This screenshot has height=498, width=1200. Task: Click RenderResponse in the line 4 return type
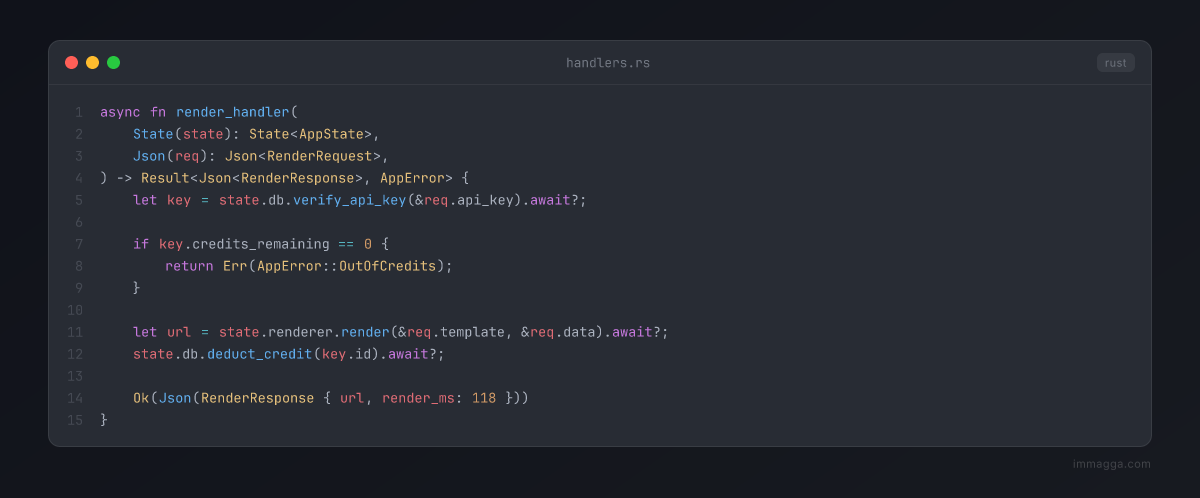pyautogui.click(x=298, y=178)
